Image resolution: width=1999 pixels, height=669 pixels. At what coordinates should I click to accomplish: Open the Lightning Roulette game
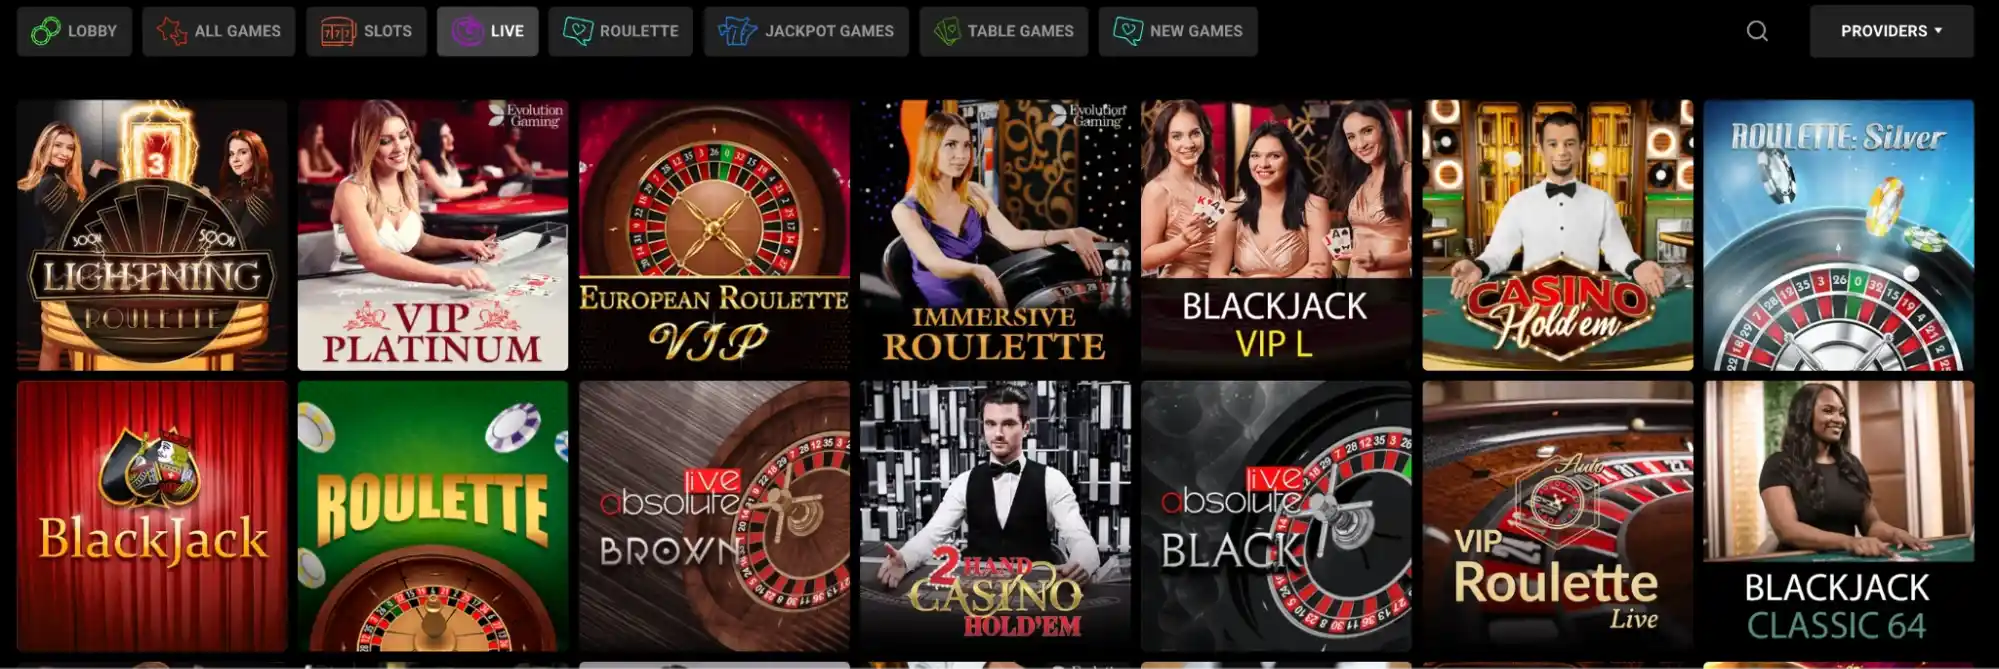click(152, 235)
